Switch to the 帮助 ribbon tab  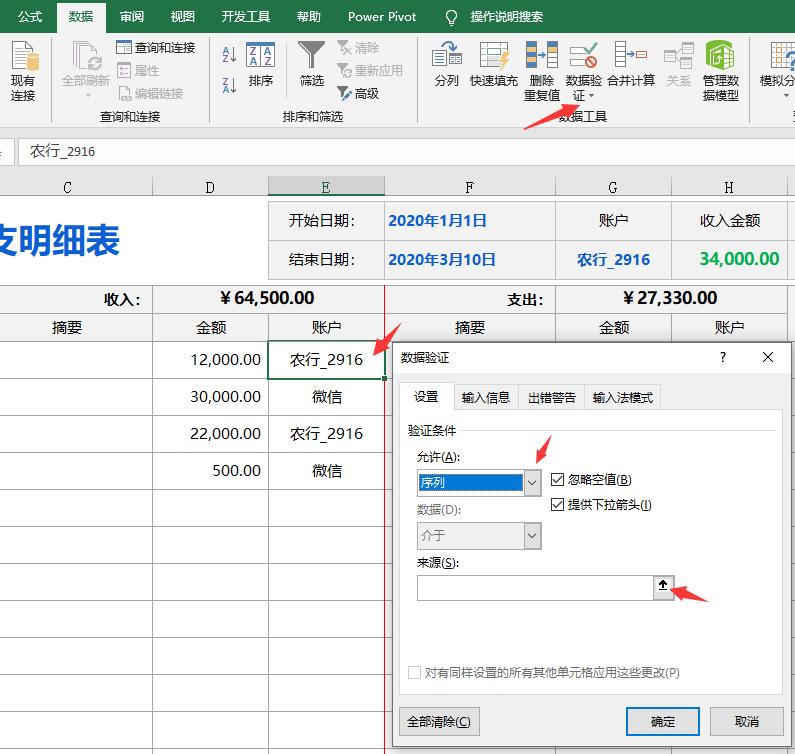click(308, 17)
